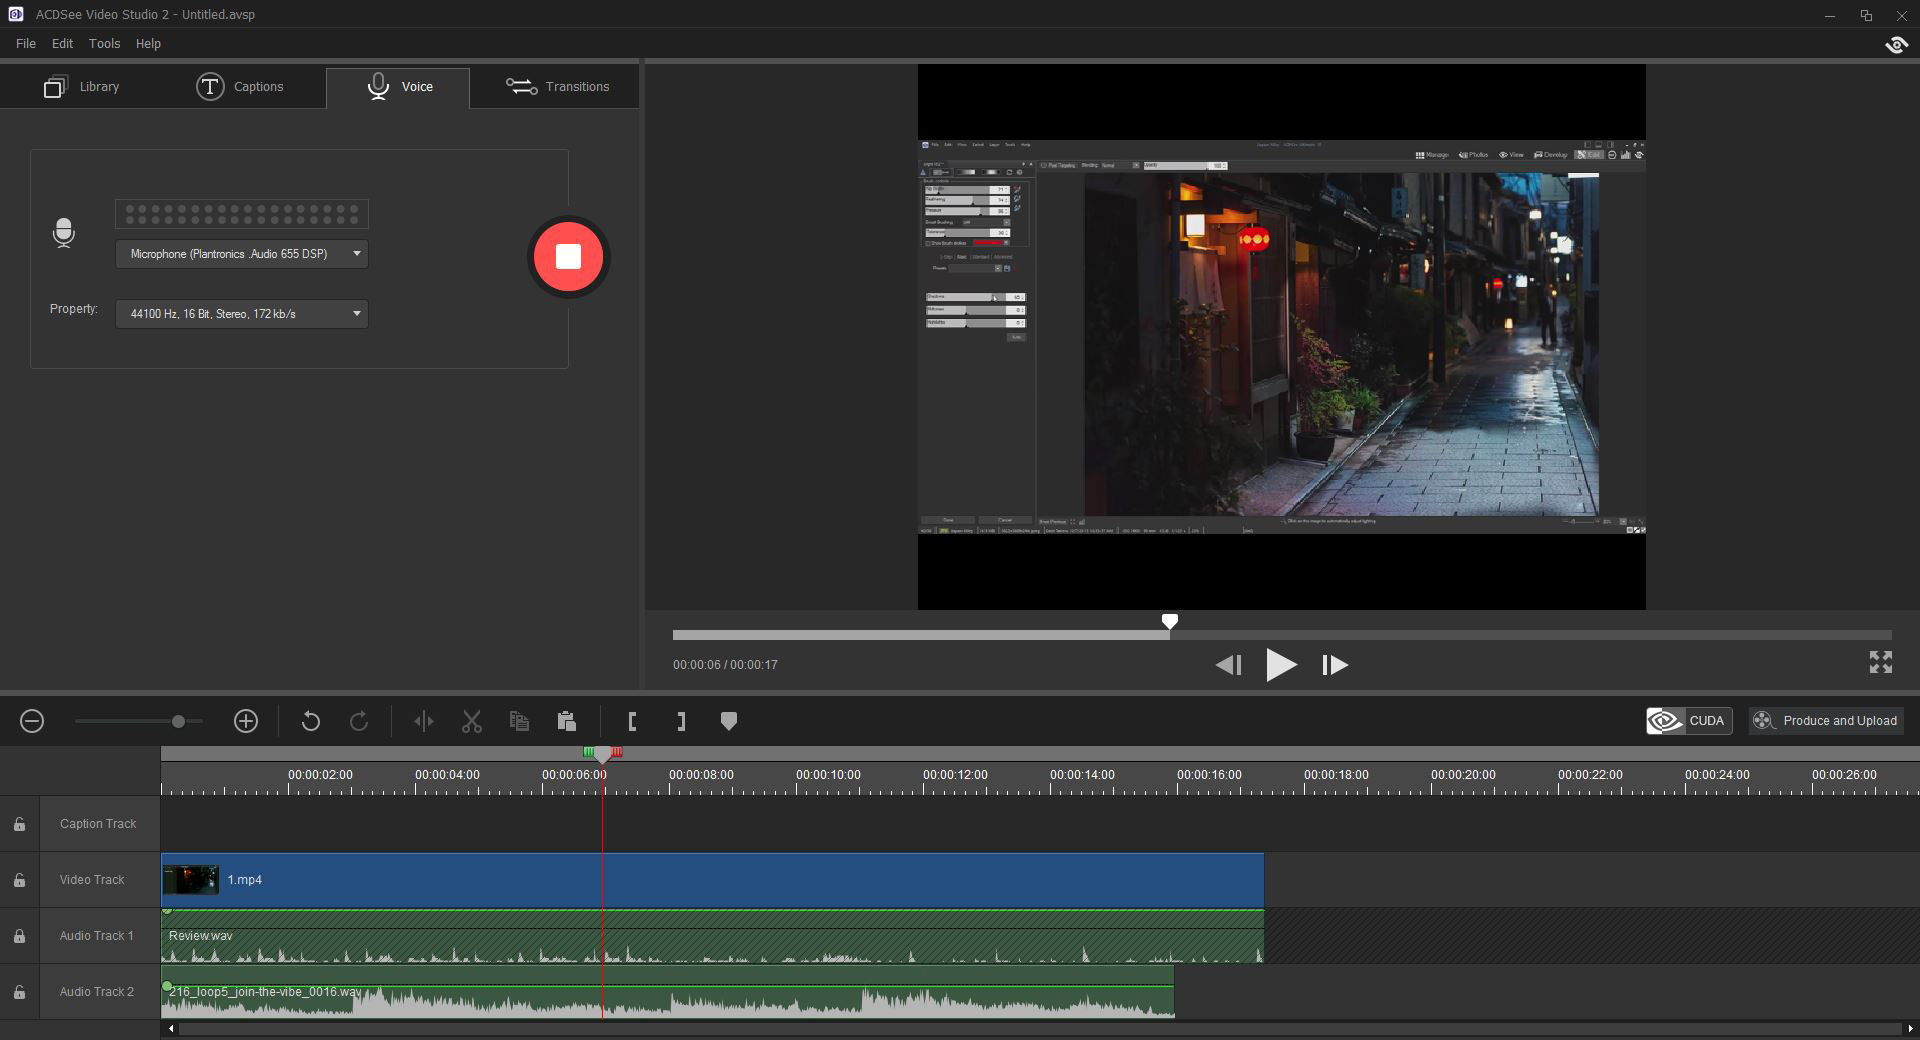Open the microphone device dropdown
The width and height of the screenshot is (1920, 1040).
tap(242, 254)
